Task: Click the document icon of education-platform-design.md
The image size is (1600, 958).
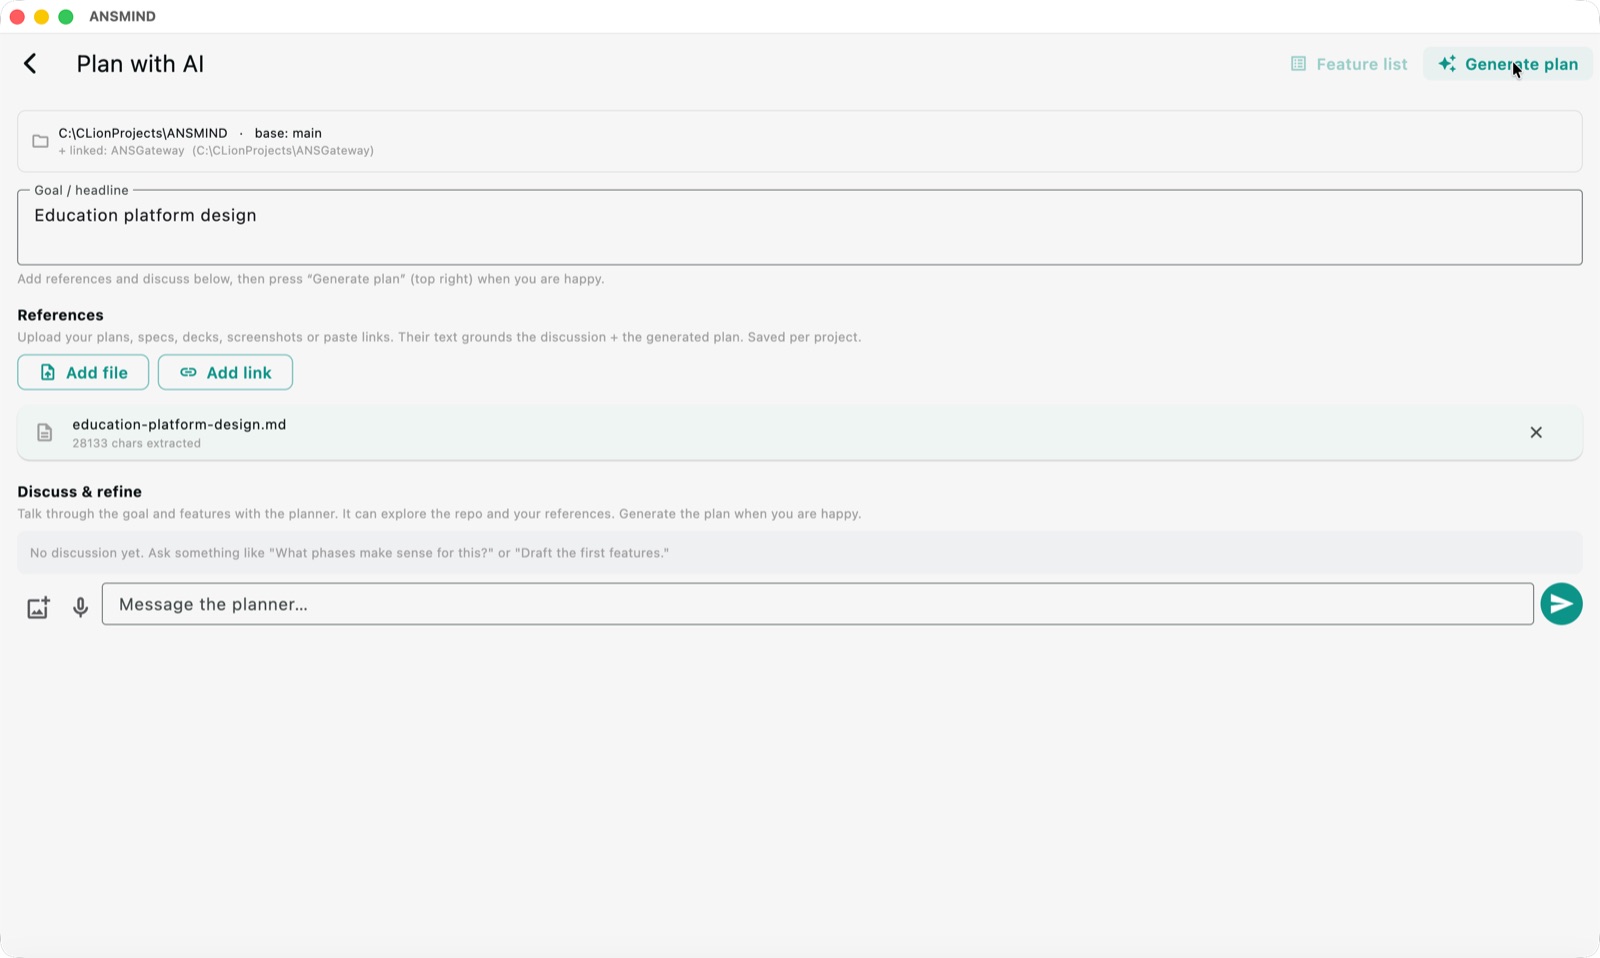Action: tap(44, 433)
